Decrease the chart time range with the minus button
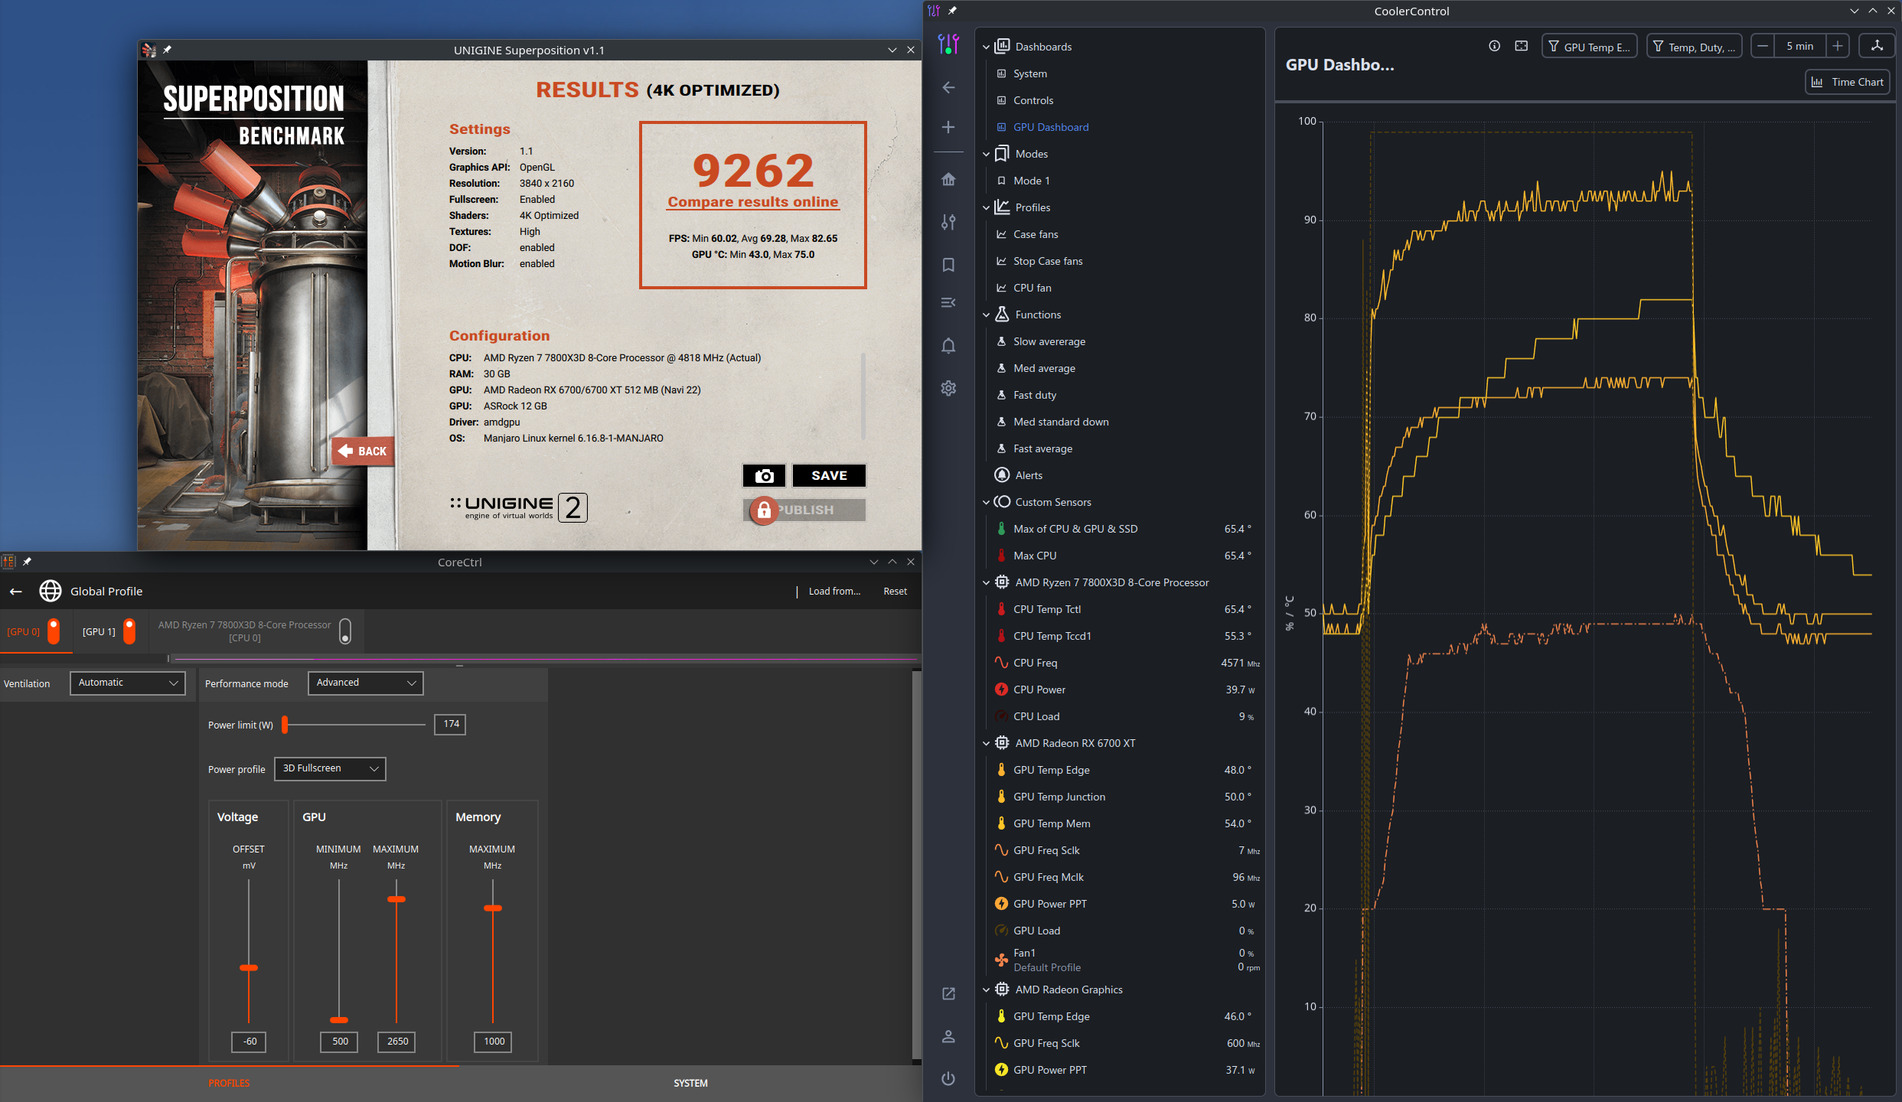The image size is (1902, 1102). (x=1763, y=46)
